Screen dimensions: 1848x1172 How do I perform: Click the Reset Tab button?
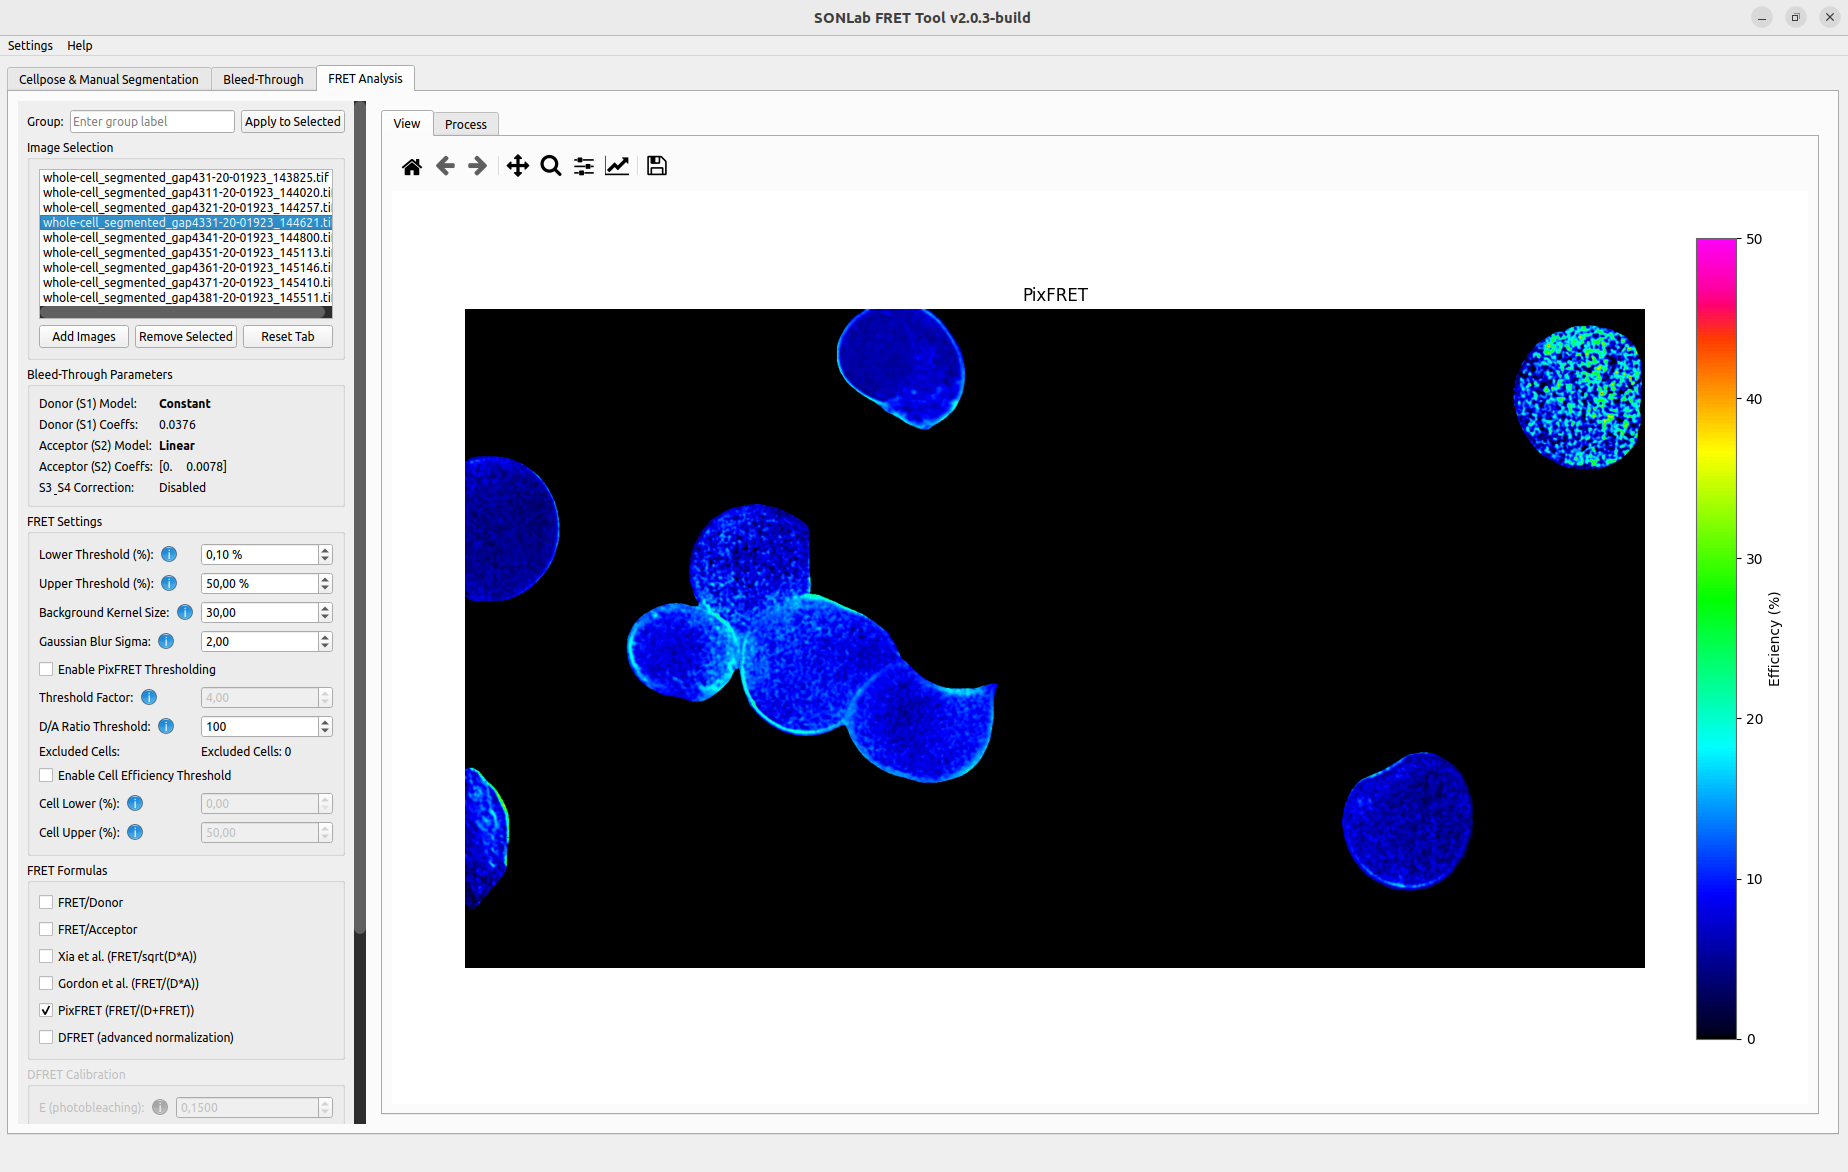click(x=288, y=336)
